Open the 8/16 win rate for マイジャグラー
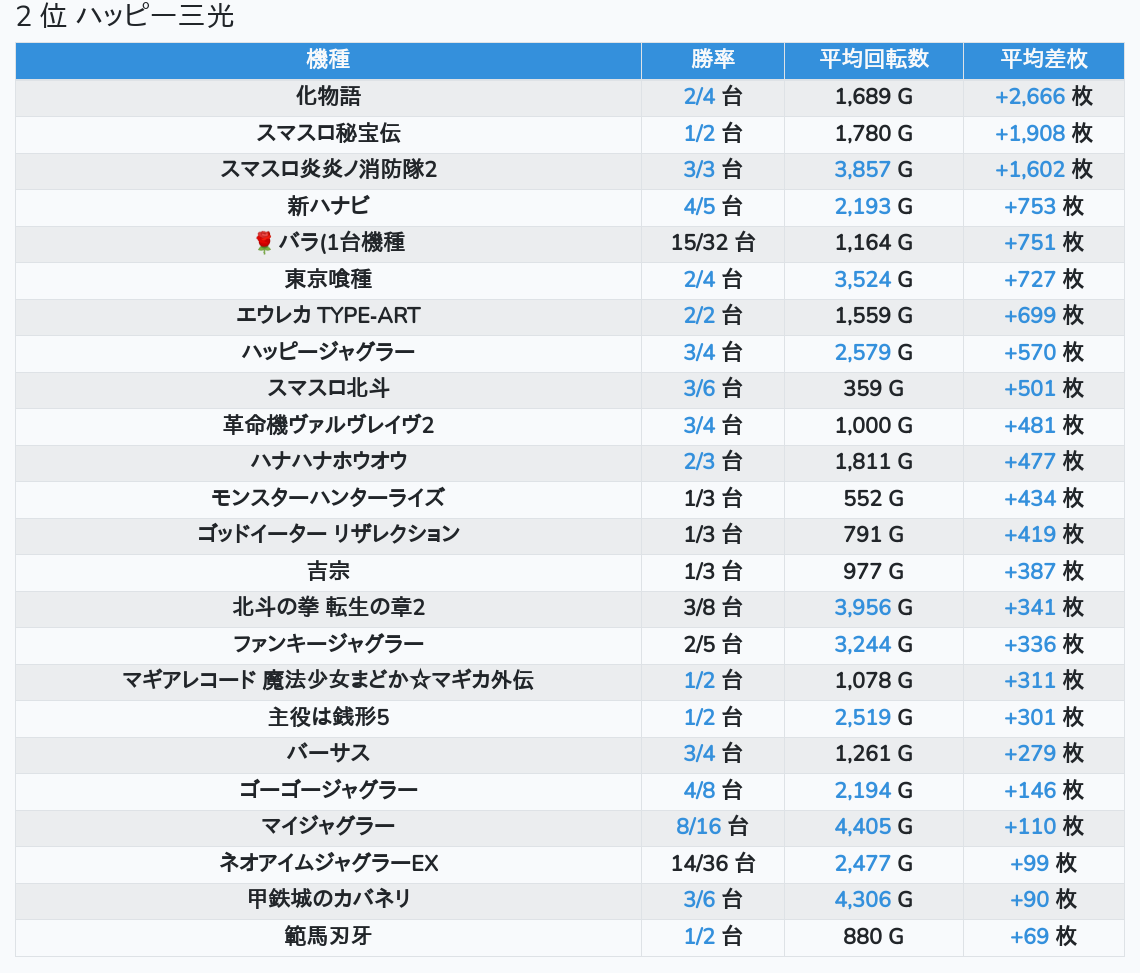 (699, 826)
